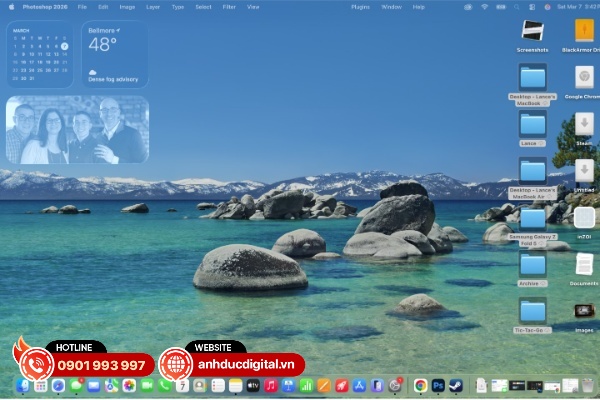Launch Safari from the Dock

[x=58, y=386]
